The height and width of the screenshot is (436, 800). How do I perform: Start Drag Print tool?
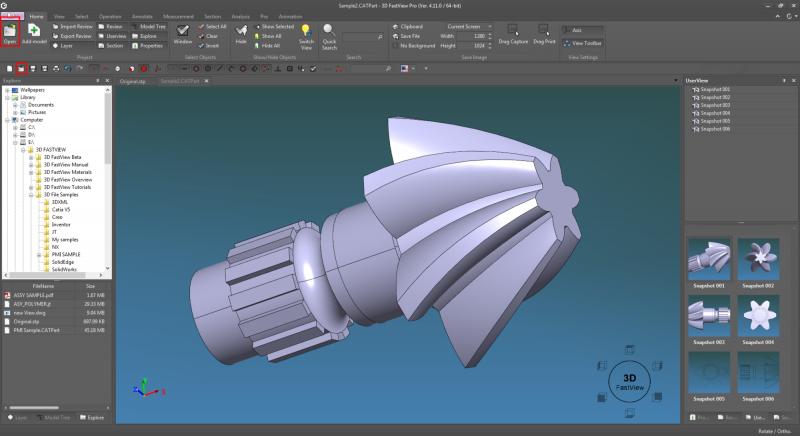pos(544,34)
